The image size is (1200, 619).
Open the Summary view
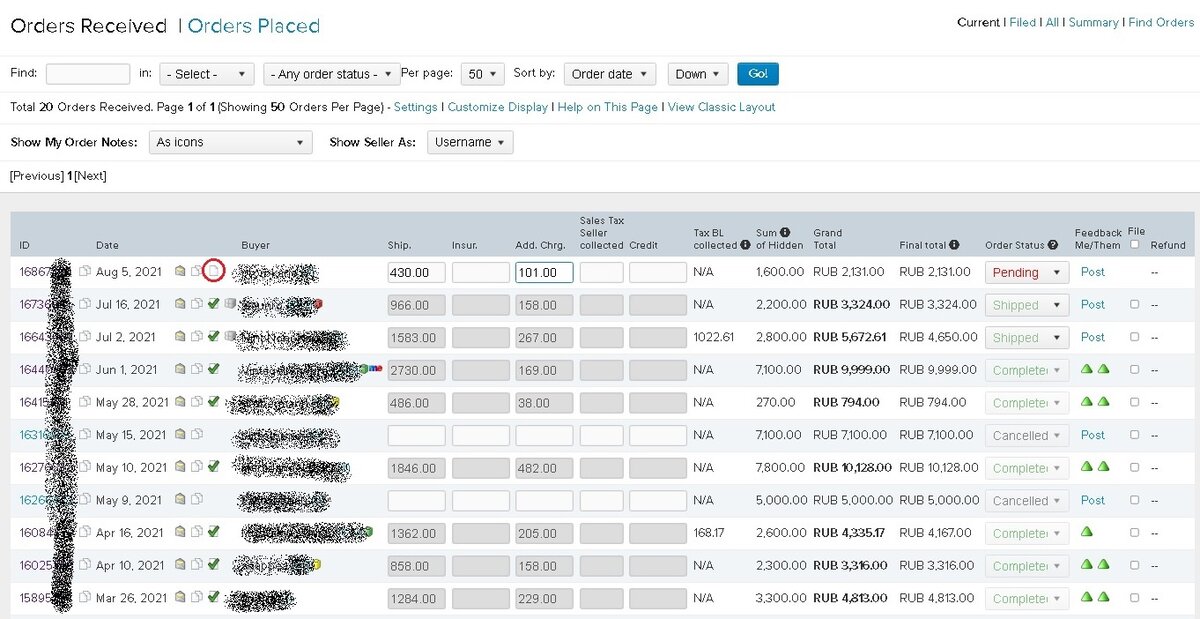coord(1093,22)
